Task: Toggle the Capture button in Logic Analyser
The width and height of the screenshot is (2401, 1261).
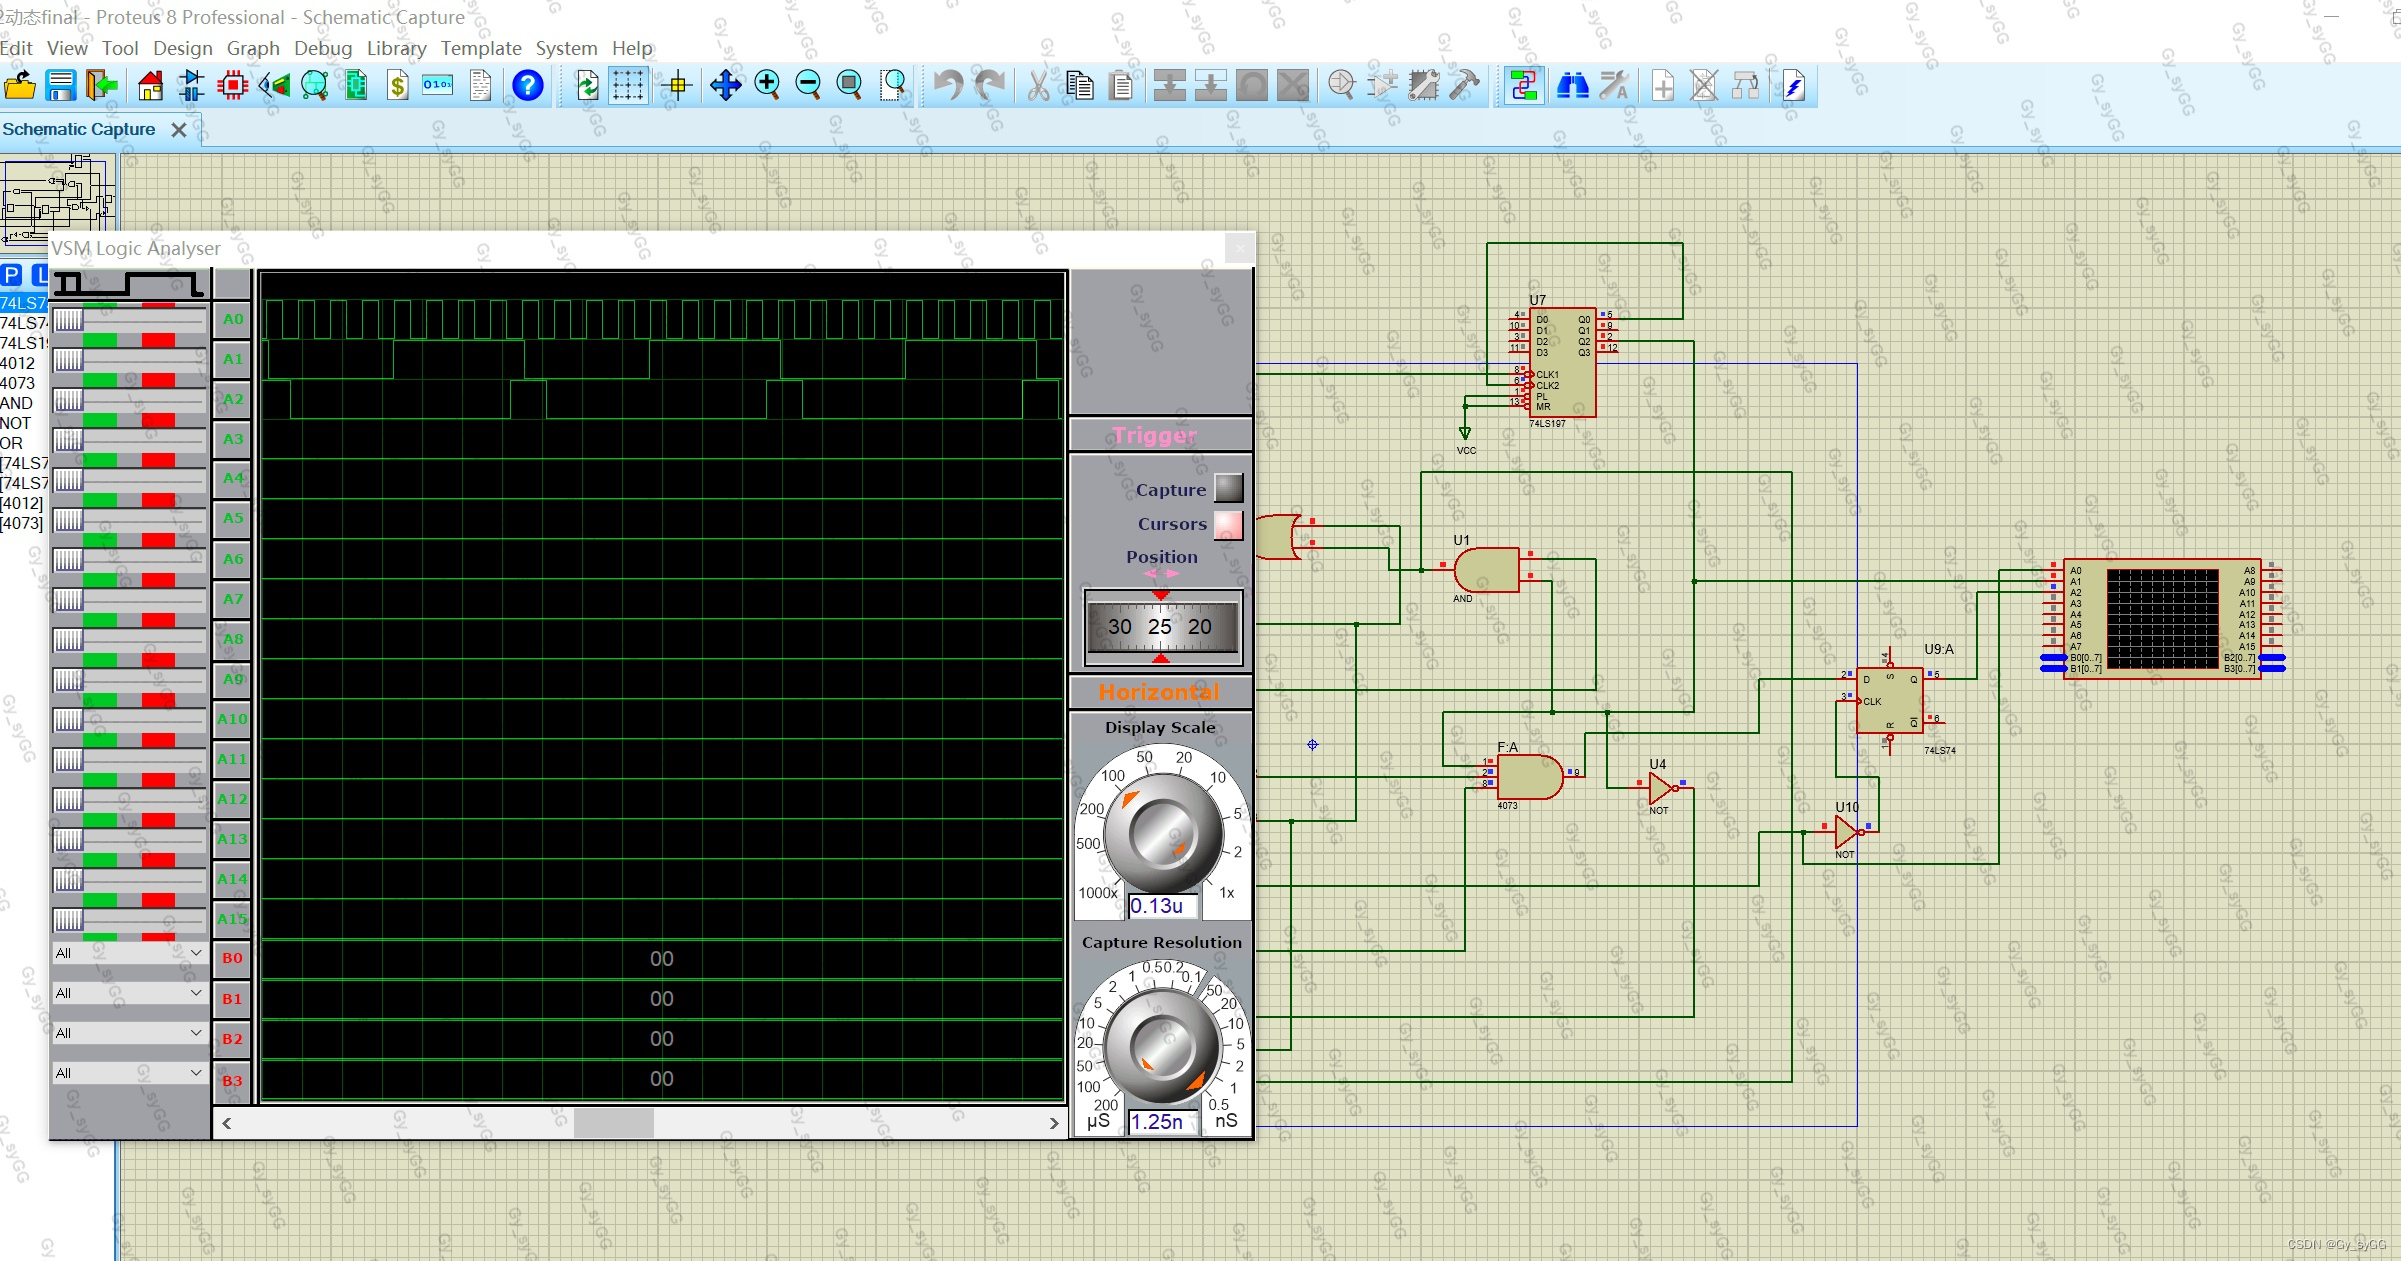Action: [1228, 488]
